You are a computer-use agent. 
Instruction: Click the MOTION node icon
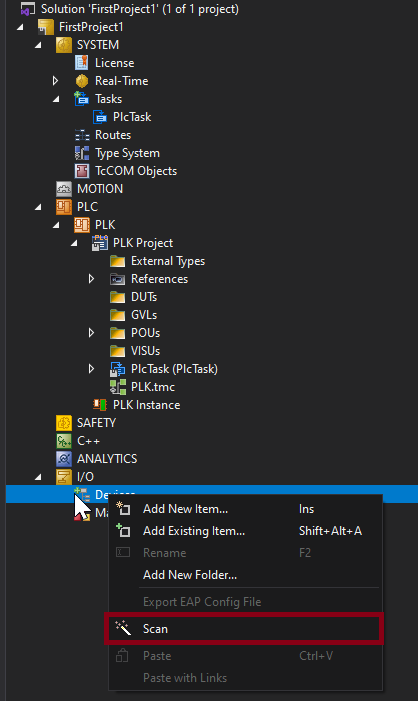(63, 189)
